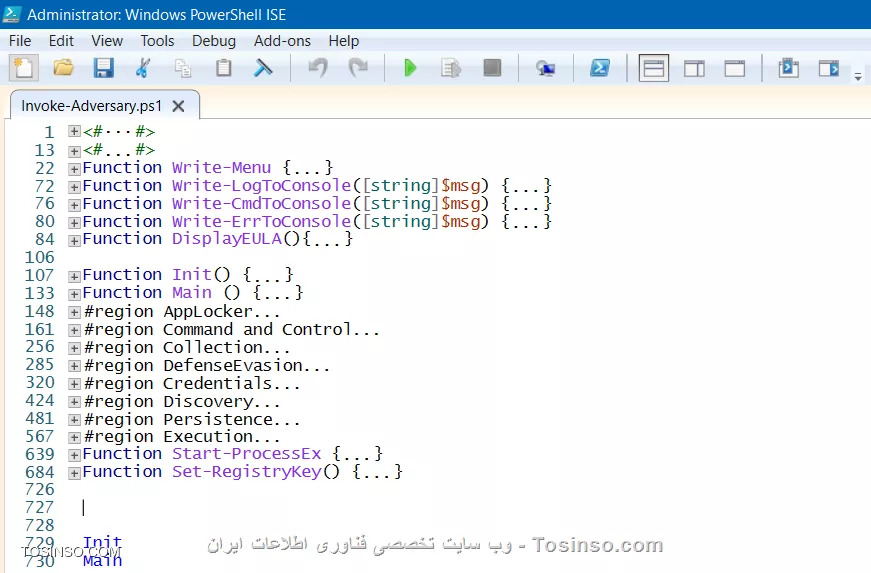The width and height of the screenshot is (871, 573).
Task: Open the Edit menu
Action: coord(61,41)
